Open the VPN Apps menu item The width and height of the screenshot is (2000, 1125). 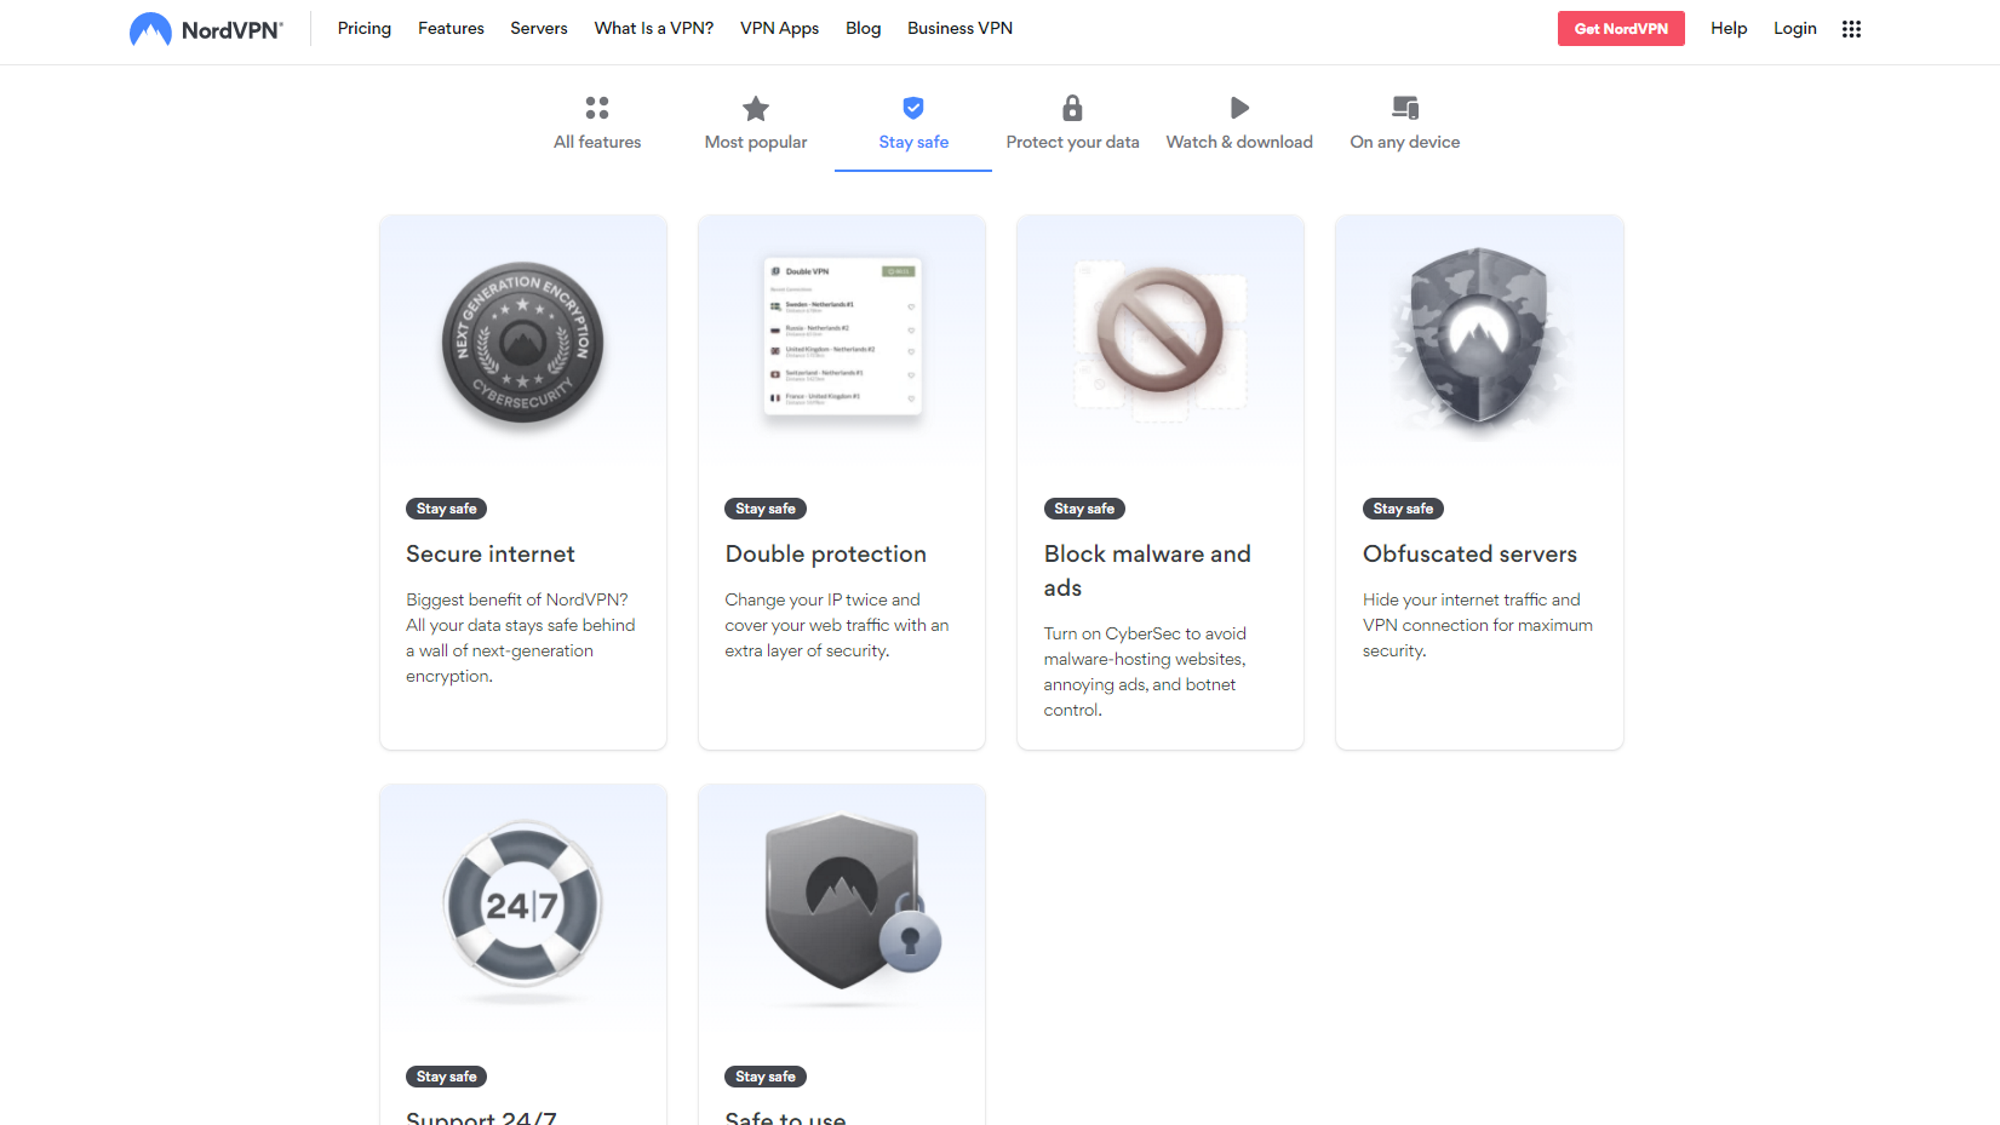(x=779, y=28)
